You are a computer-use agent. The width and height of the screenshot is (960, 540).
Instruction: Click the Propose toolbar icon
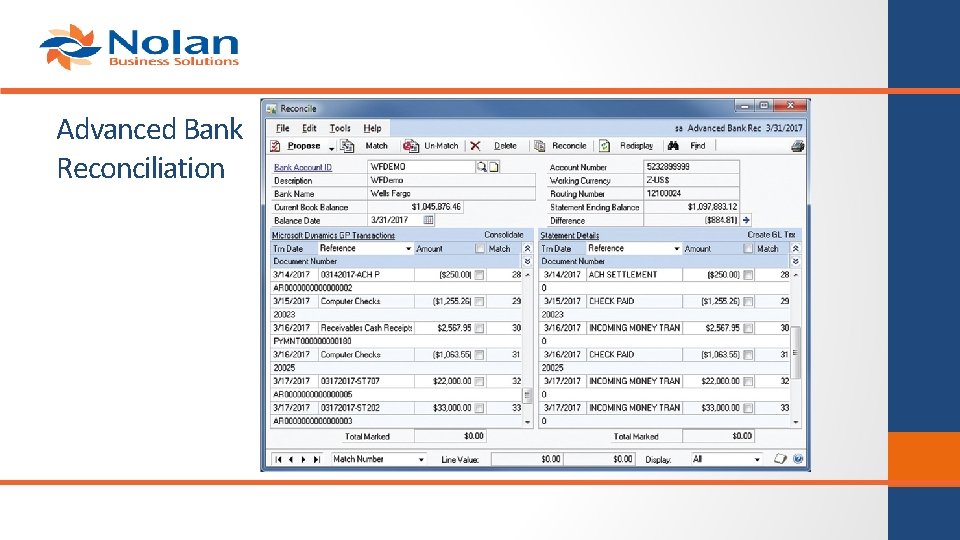(x=276, y=146)
